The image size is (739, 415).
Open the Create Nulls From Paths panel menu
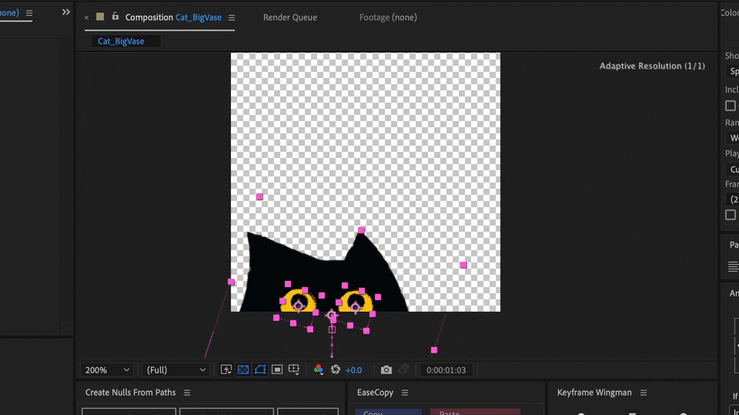click(x=187, y=393)
